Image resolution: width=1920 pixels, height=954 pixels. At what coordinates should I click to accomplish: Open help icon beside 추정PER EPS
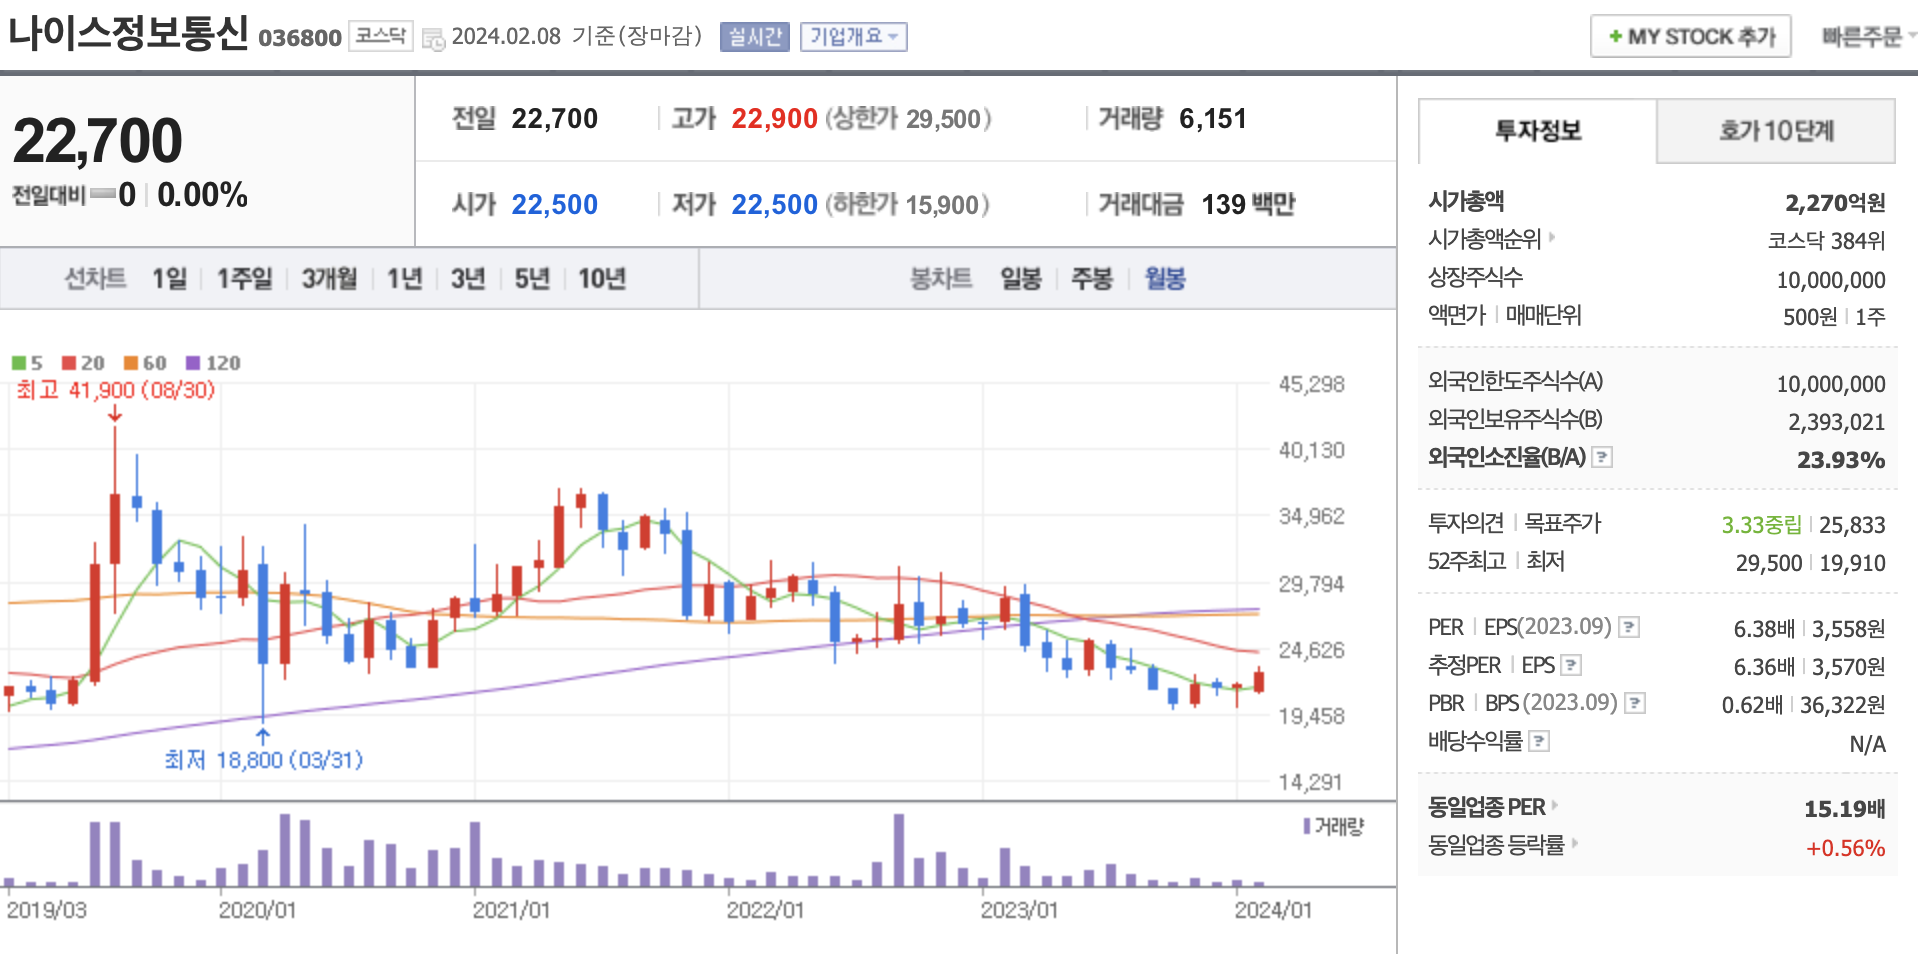pos(1571,665)
